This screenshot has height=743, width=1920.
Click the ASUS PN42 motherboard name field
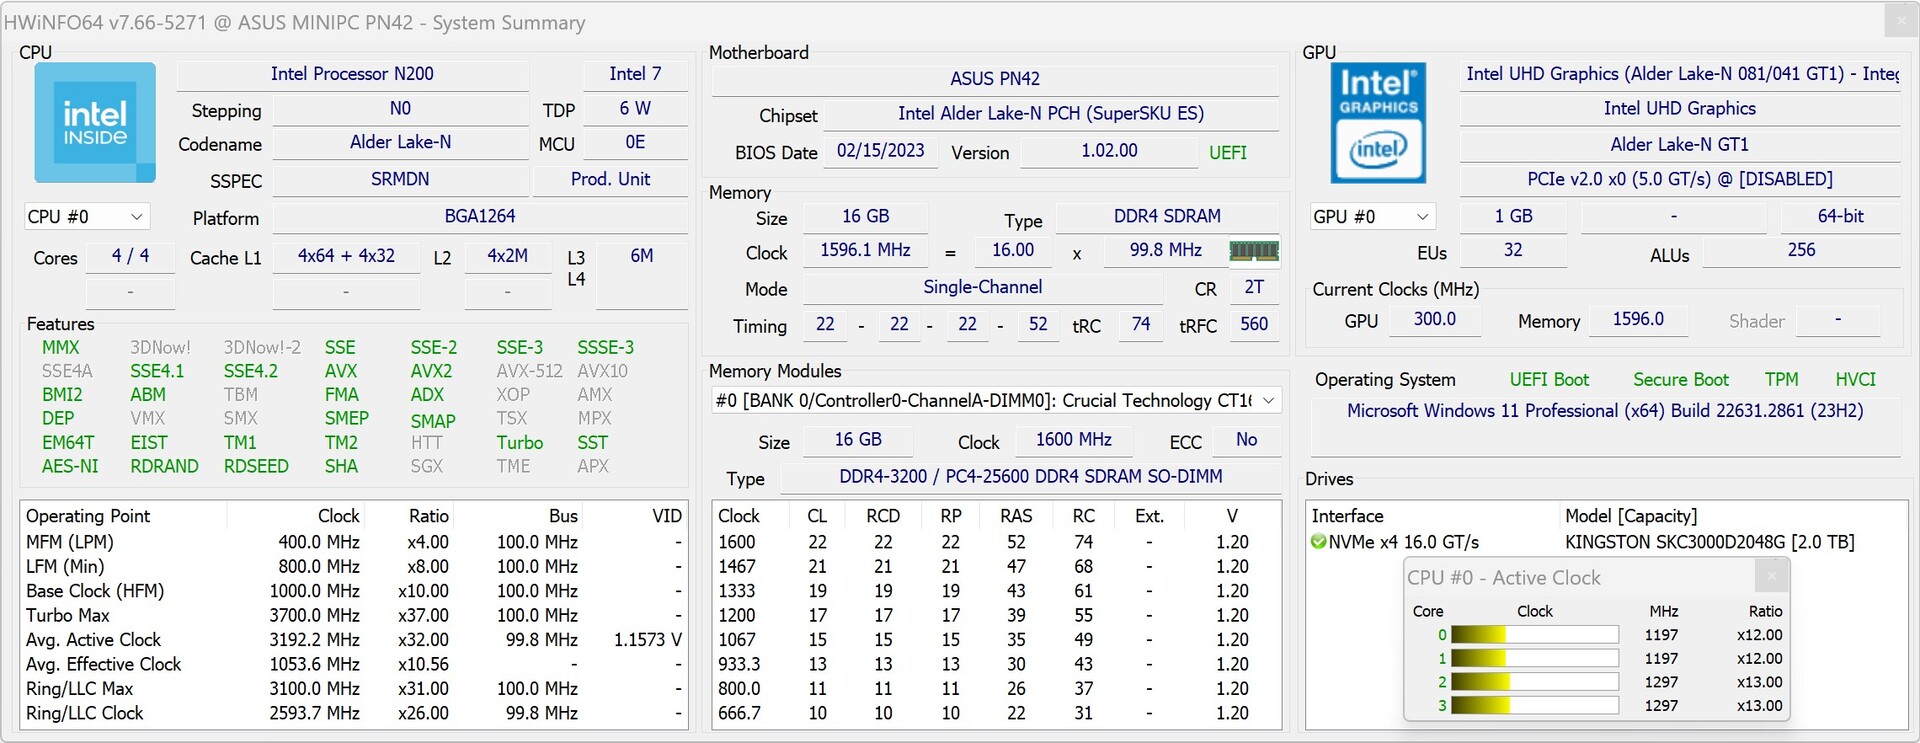click(x=994, y=79)
